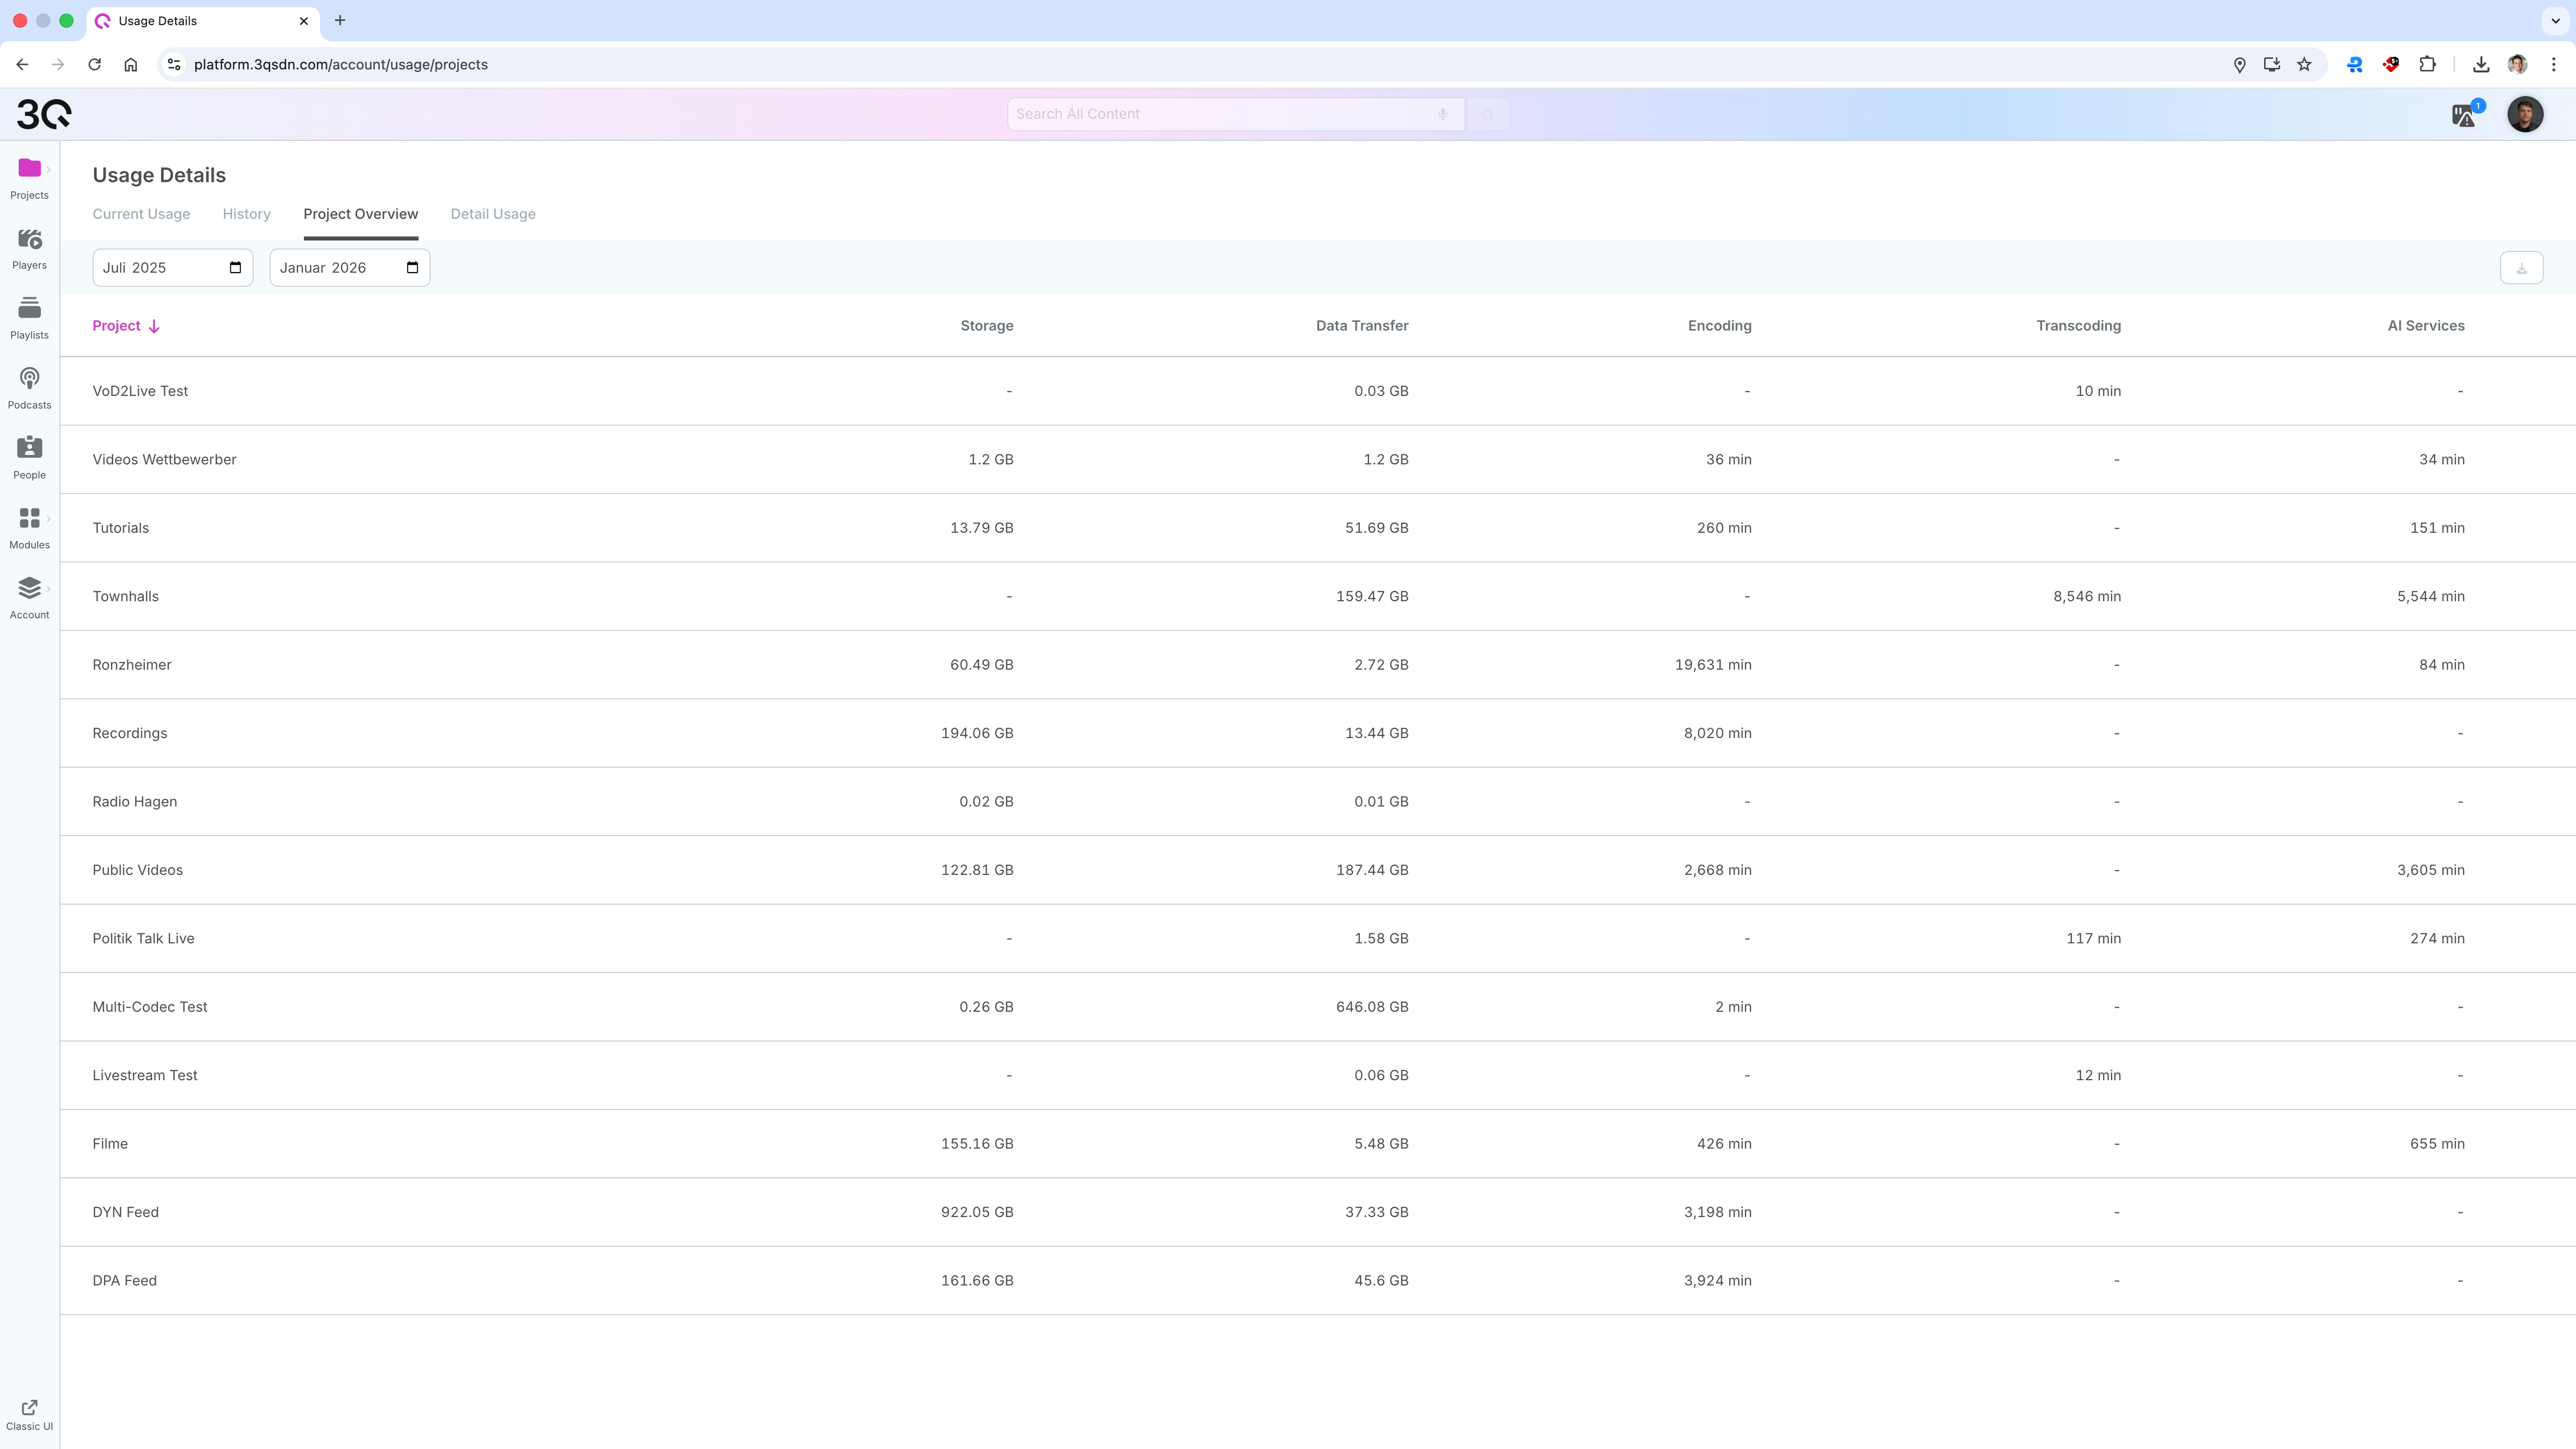Click the search magnifier button
2576x1449 pixels.
coord(1488,115)
